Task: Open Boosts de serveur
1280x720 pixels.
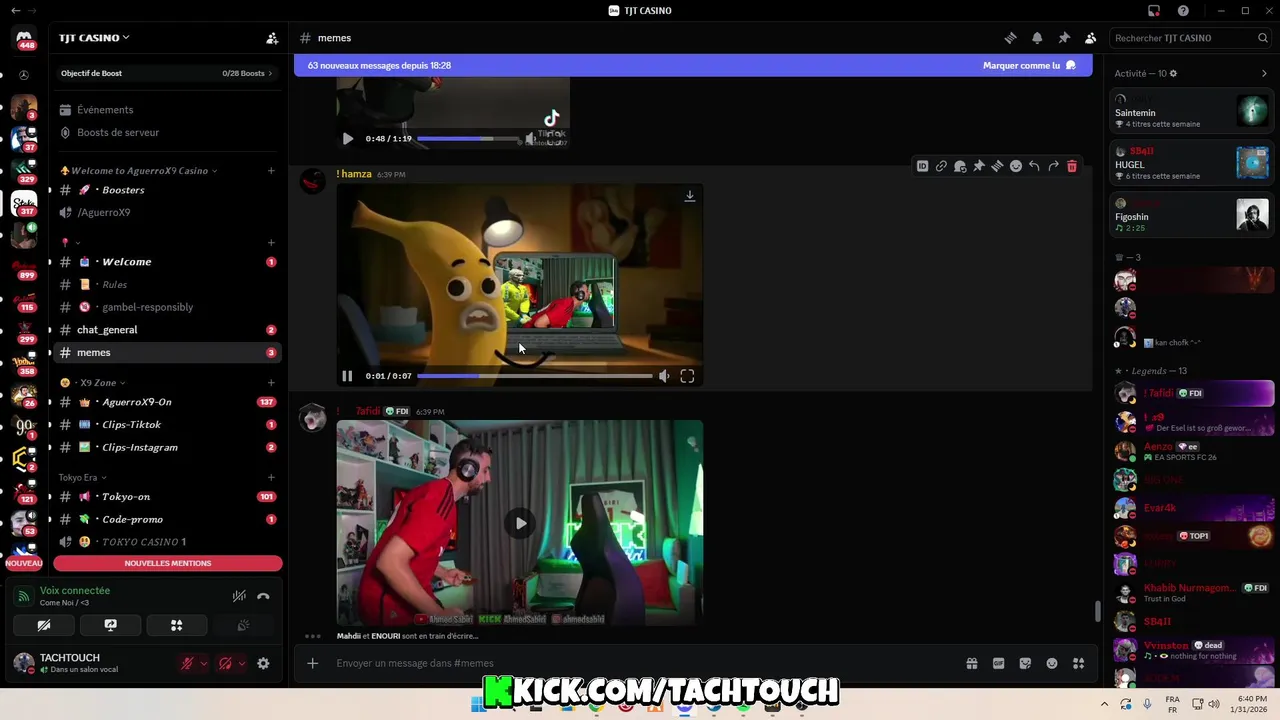Action: pyautogui.click(x=167, y=132)
